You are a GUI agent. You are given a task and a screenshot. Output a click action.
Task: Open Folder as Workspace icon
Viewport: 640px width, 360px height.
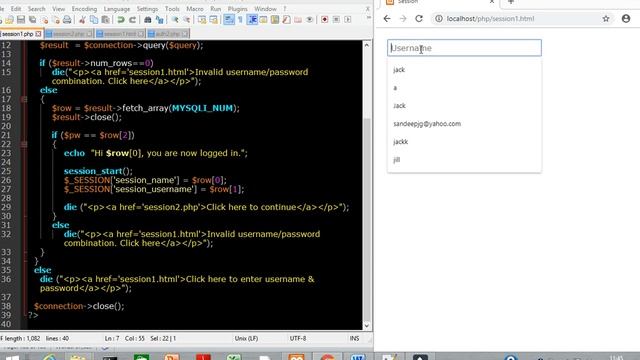click(x=298, y=20)
